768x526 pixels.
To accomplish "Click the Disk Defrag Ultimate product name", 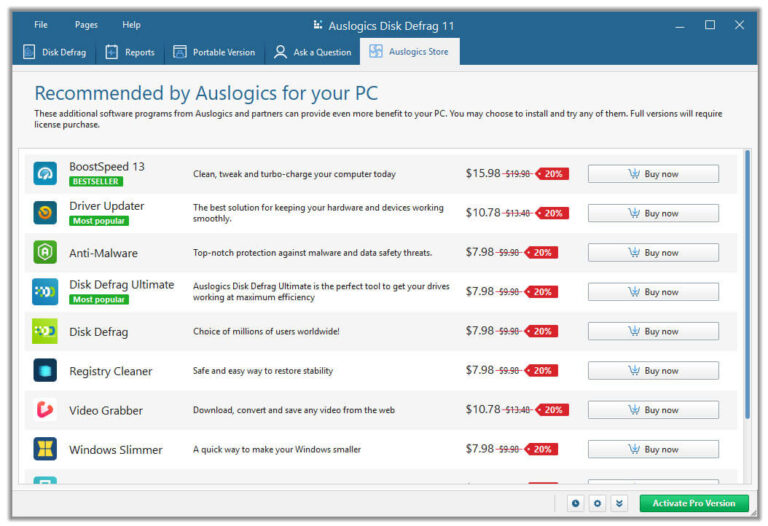I will 121,285.
